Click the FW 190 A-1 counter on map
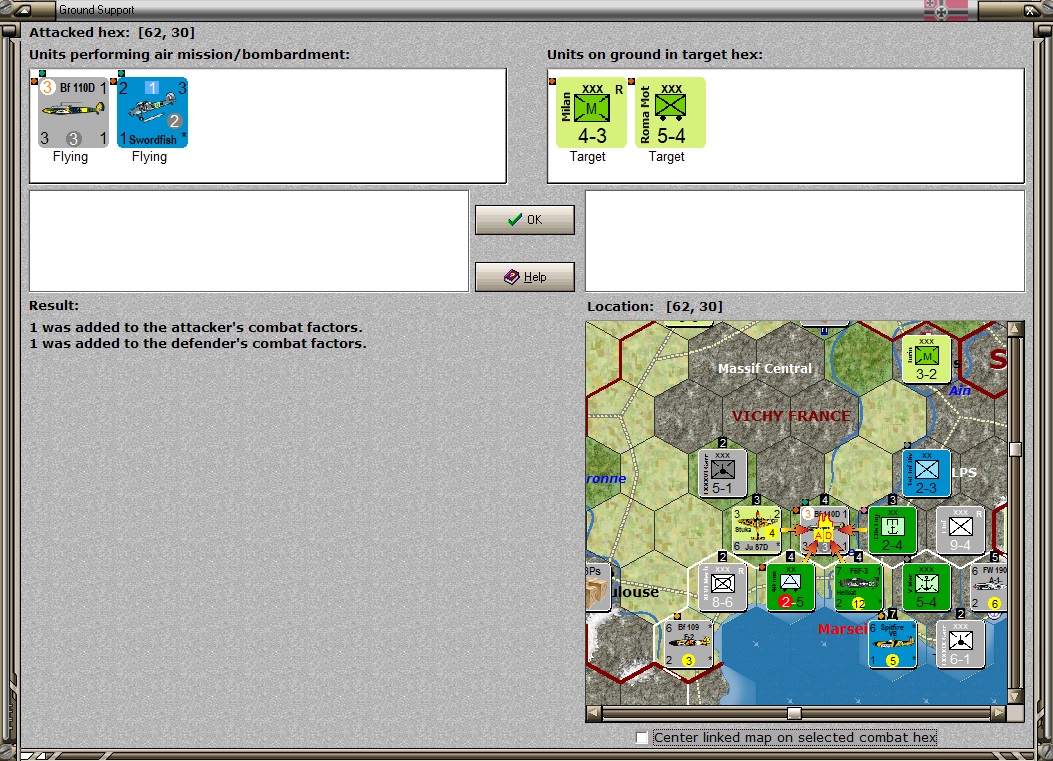This screenshot has height=761, width=1053. [989, 588]
